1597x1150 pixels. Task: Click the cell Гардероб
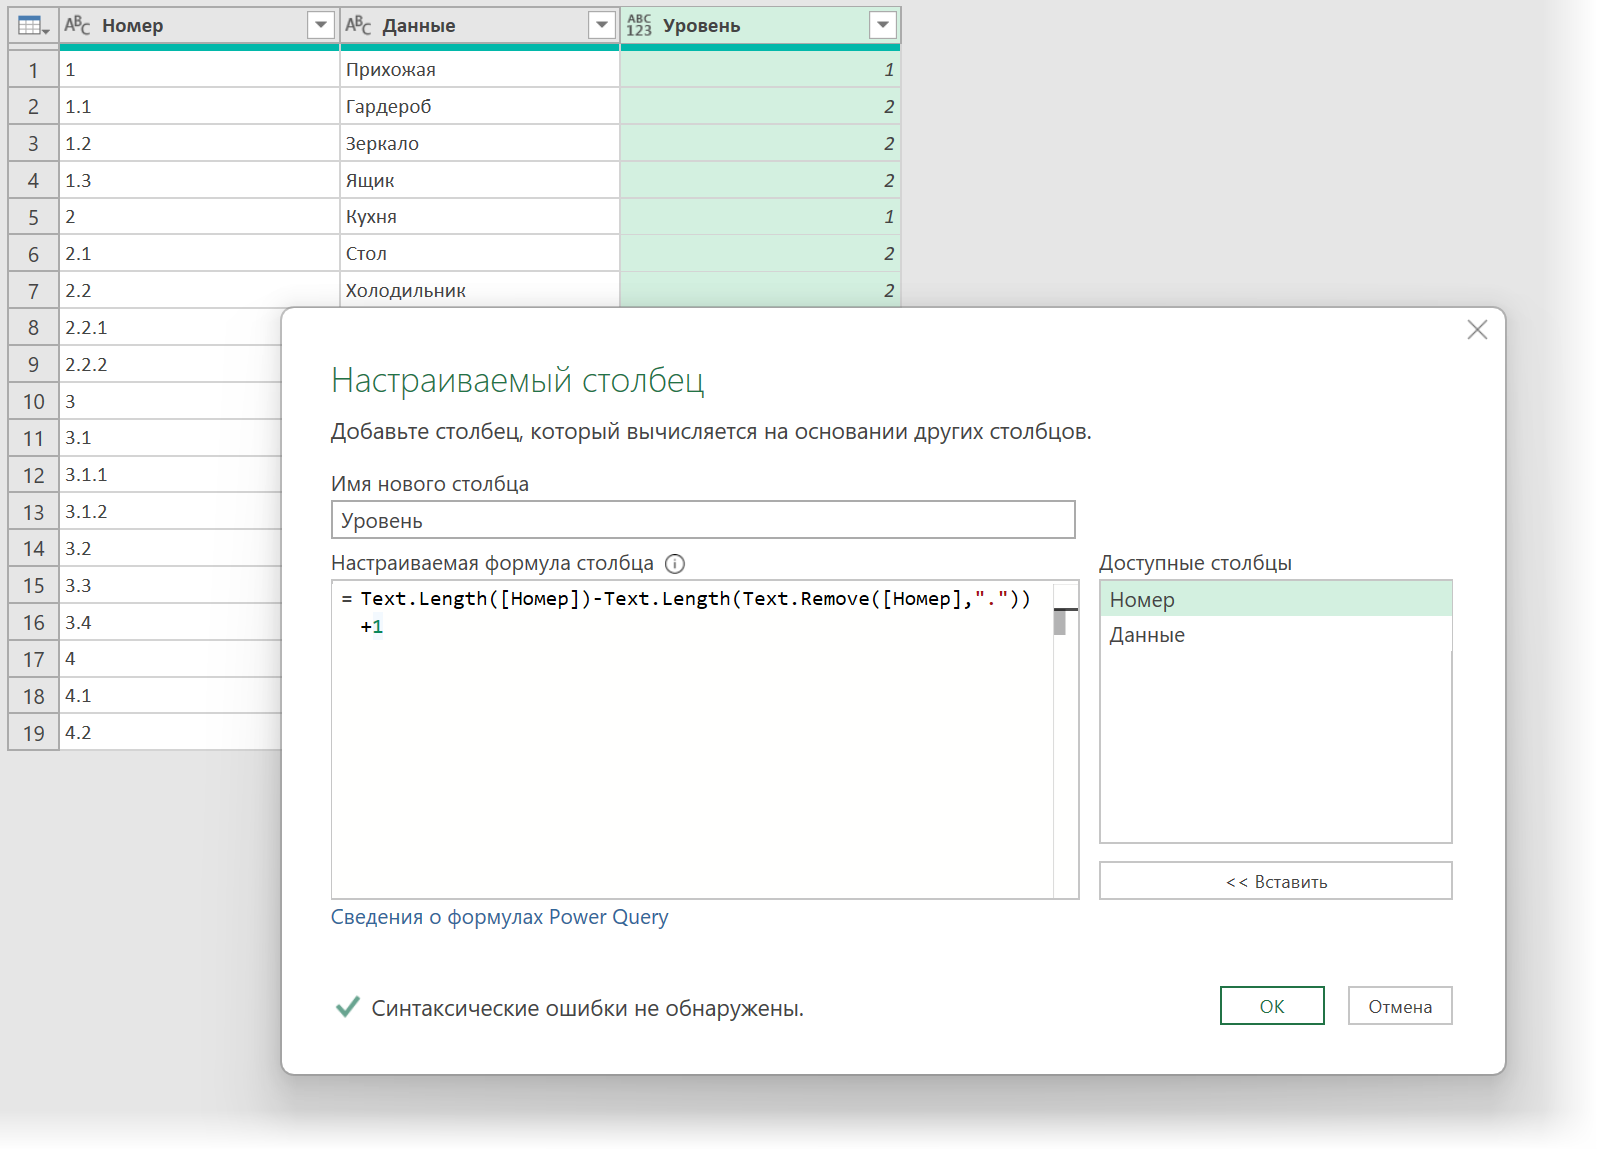(x=480, y=106)
